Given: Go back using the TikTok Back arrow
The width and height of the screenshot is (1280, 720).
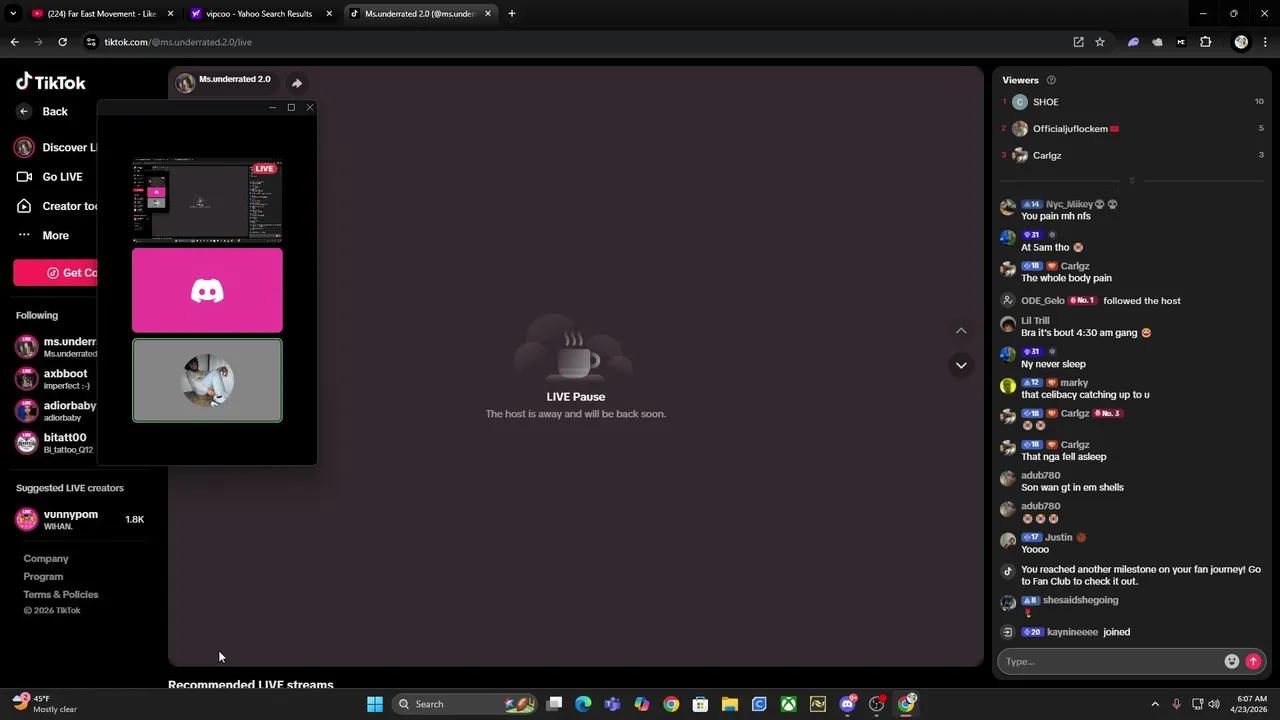Looking at the screenshot, I should pos(42,111).
